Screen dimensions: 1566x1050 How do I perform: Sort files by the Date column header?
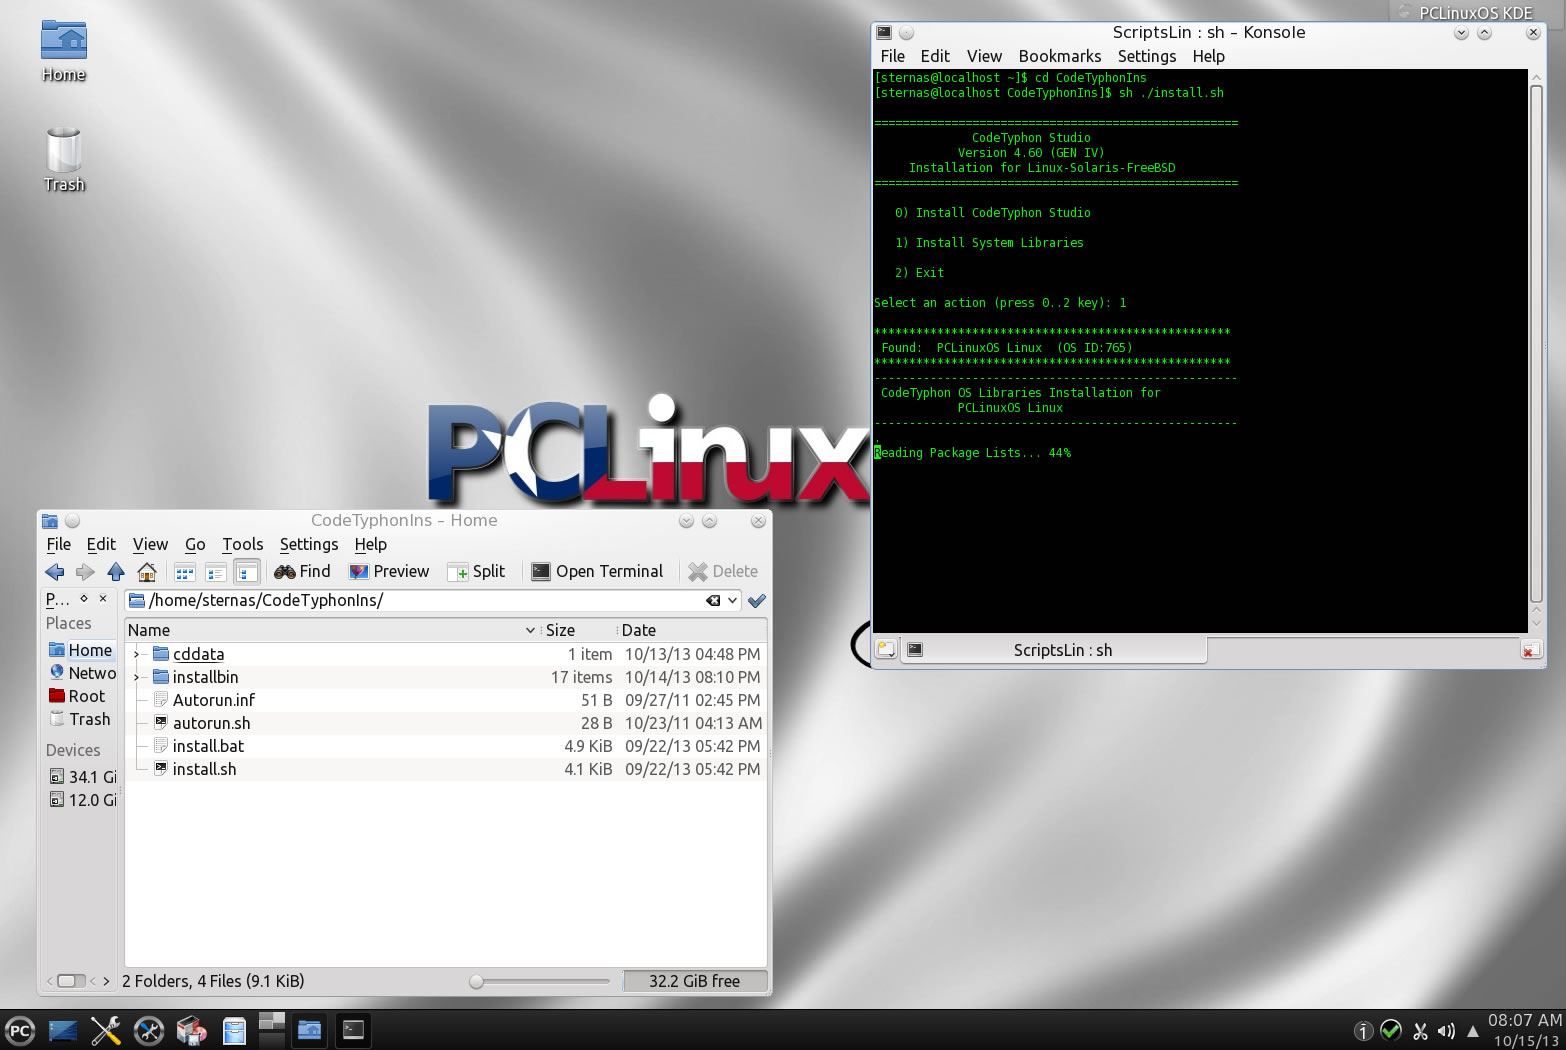pos(691,630)
